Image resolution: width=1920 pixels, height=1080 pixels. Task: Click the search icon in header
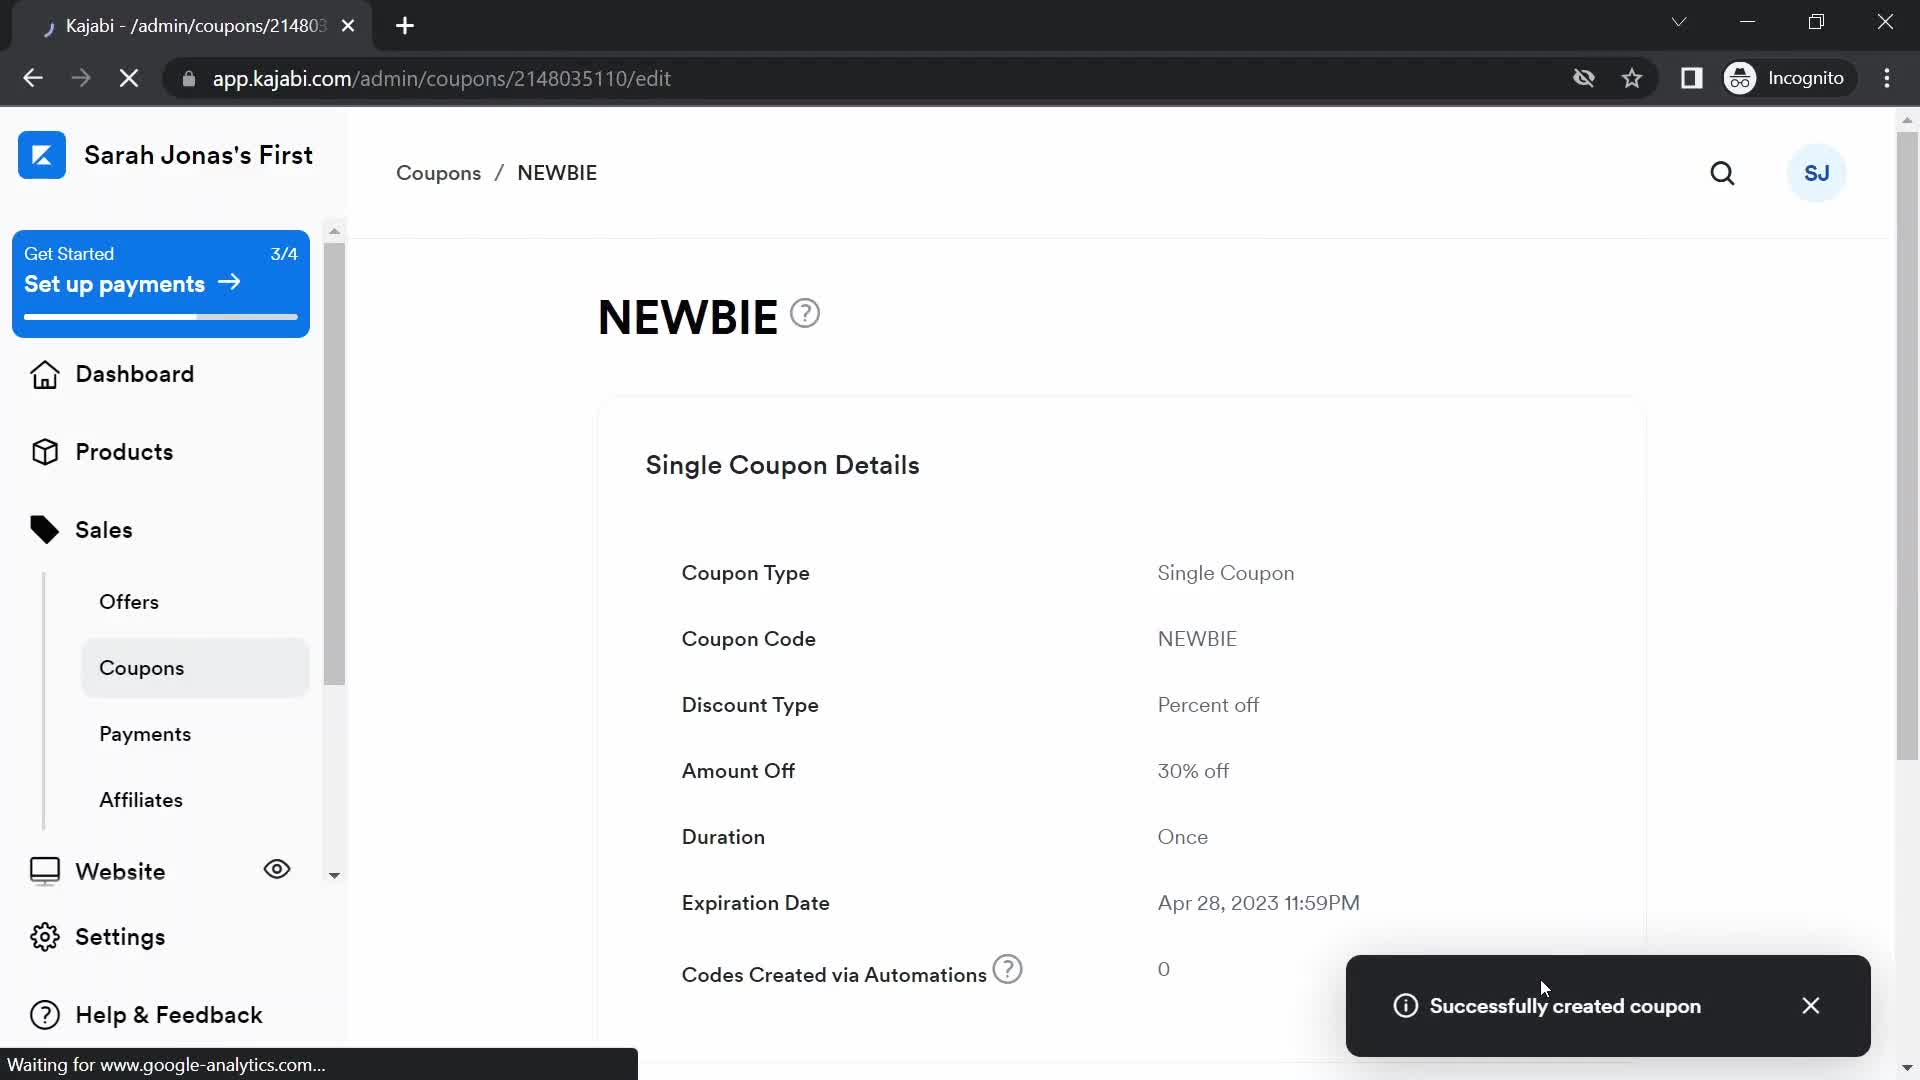(x=1725, y=173)
